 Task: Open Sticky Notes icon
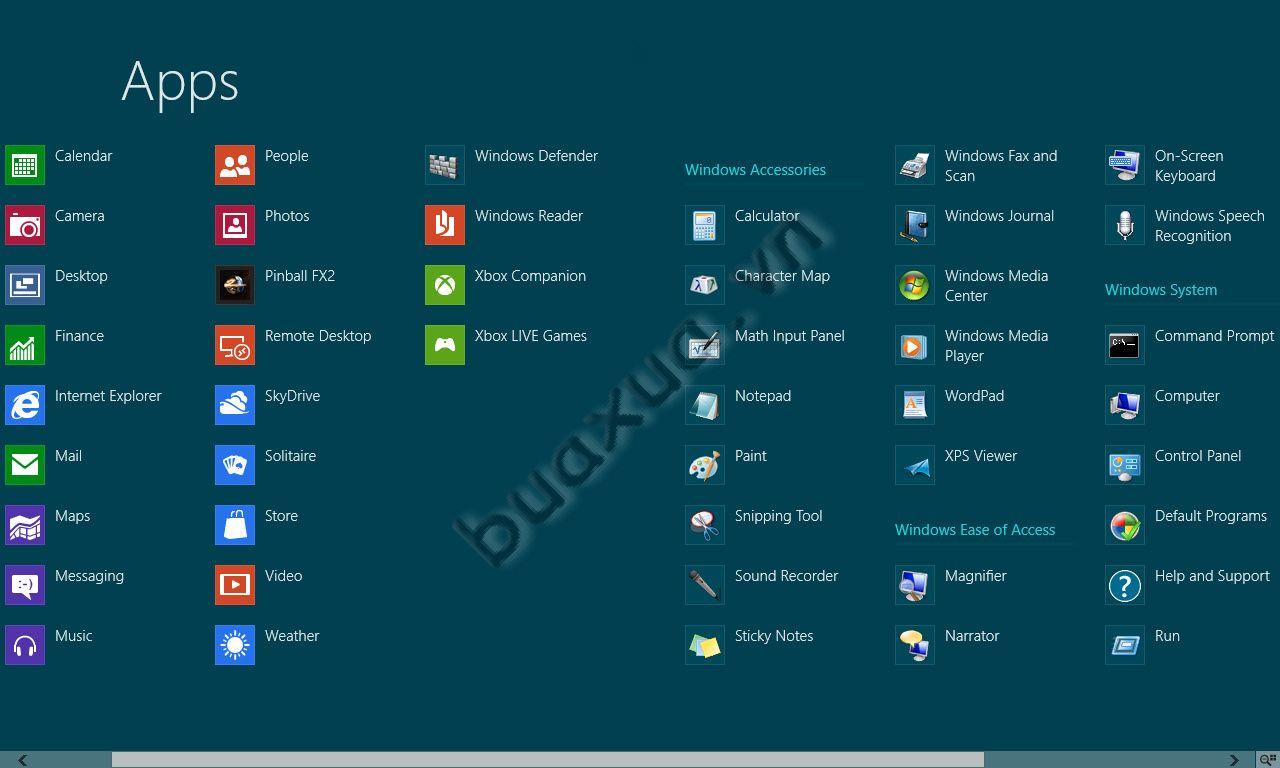705,645
